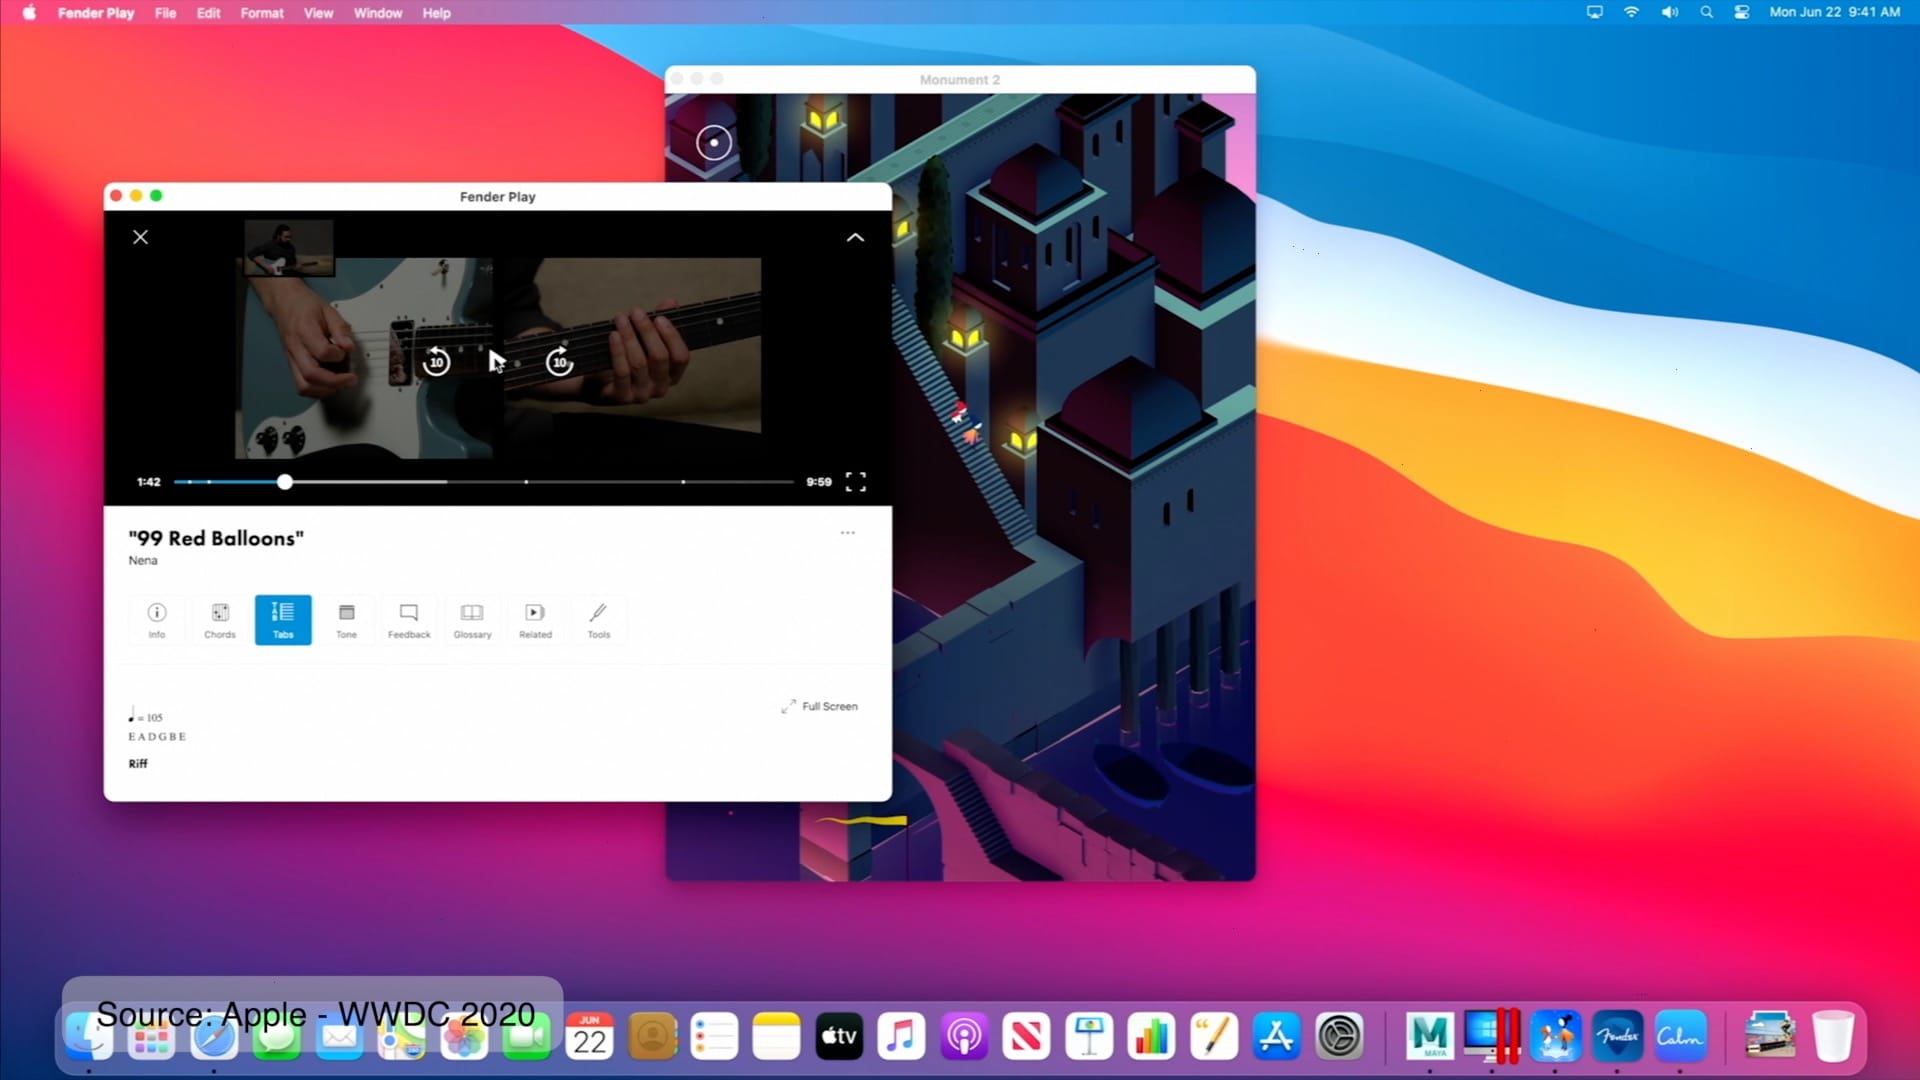The image size is (1920, 1080).
Task: Open Spotlight search from the menu bar
Action: [1707, 12]
